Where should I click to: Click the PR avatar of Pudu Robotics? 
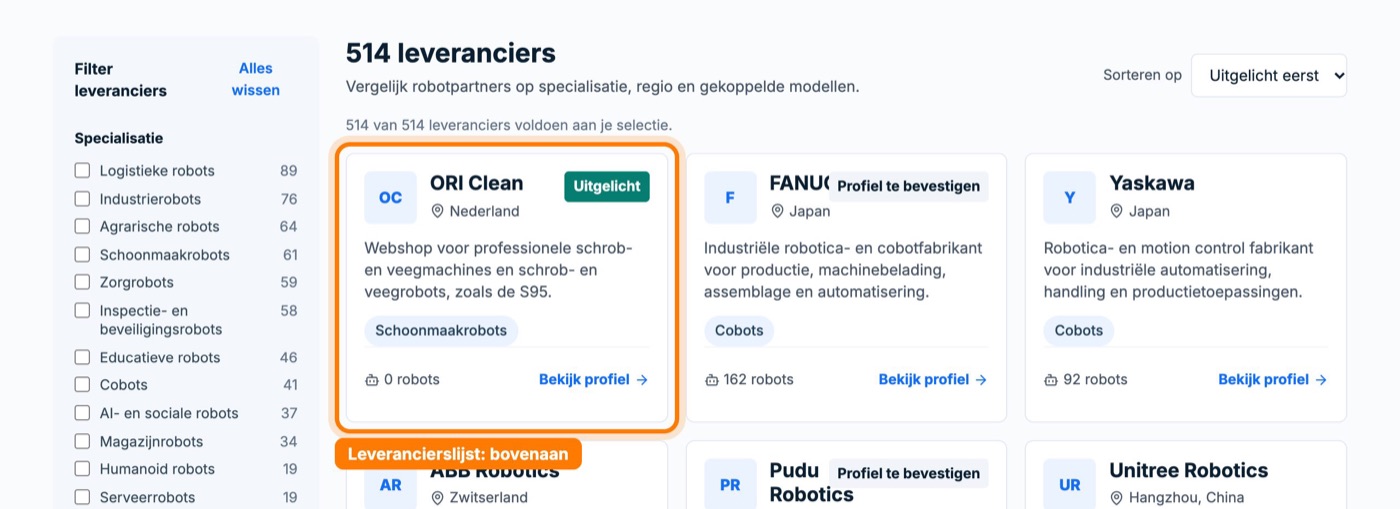coord(730,484)
